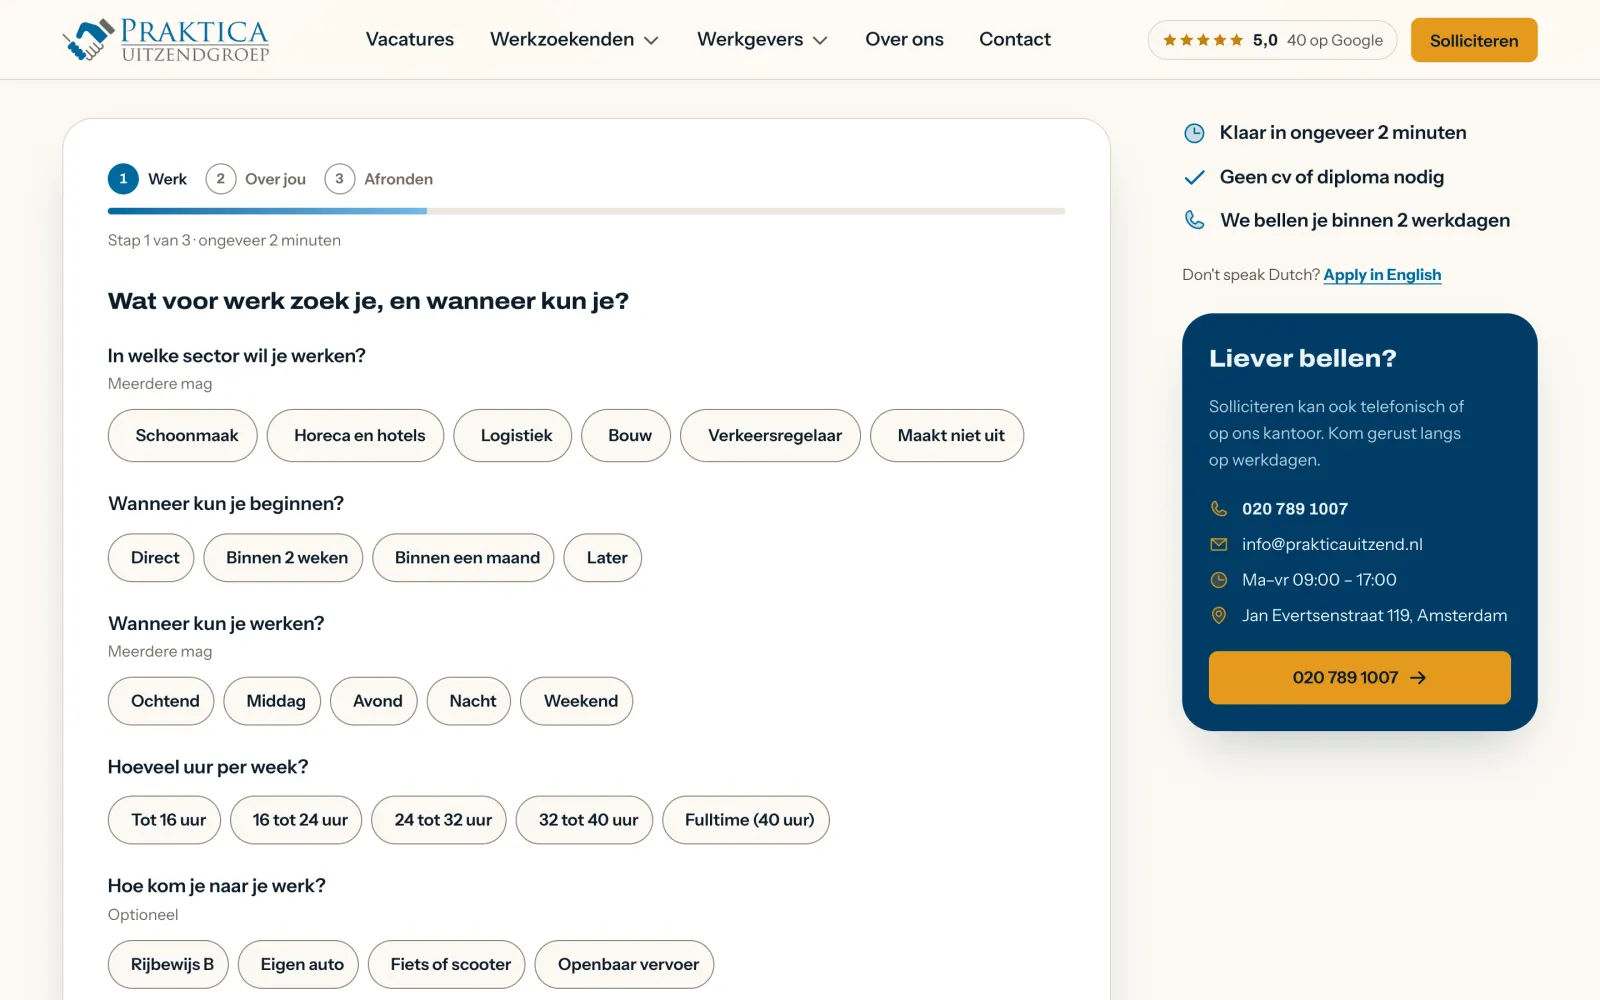Go to the Contact page
Image resolution: width=1600 pixels, height=1000 pixels.
1015,40
